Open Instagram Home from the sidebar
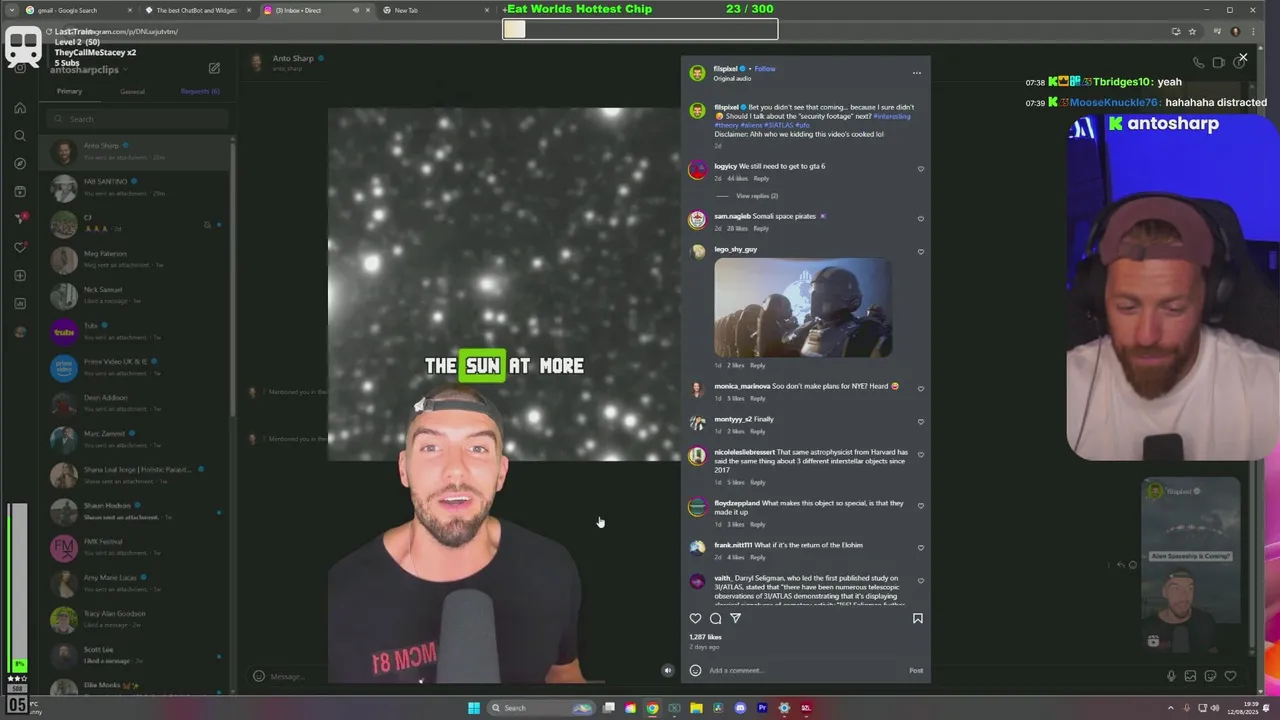 [x=20, y=108]
